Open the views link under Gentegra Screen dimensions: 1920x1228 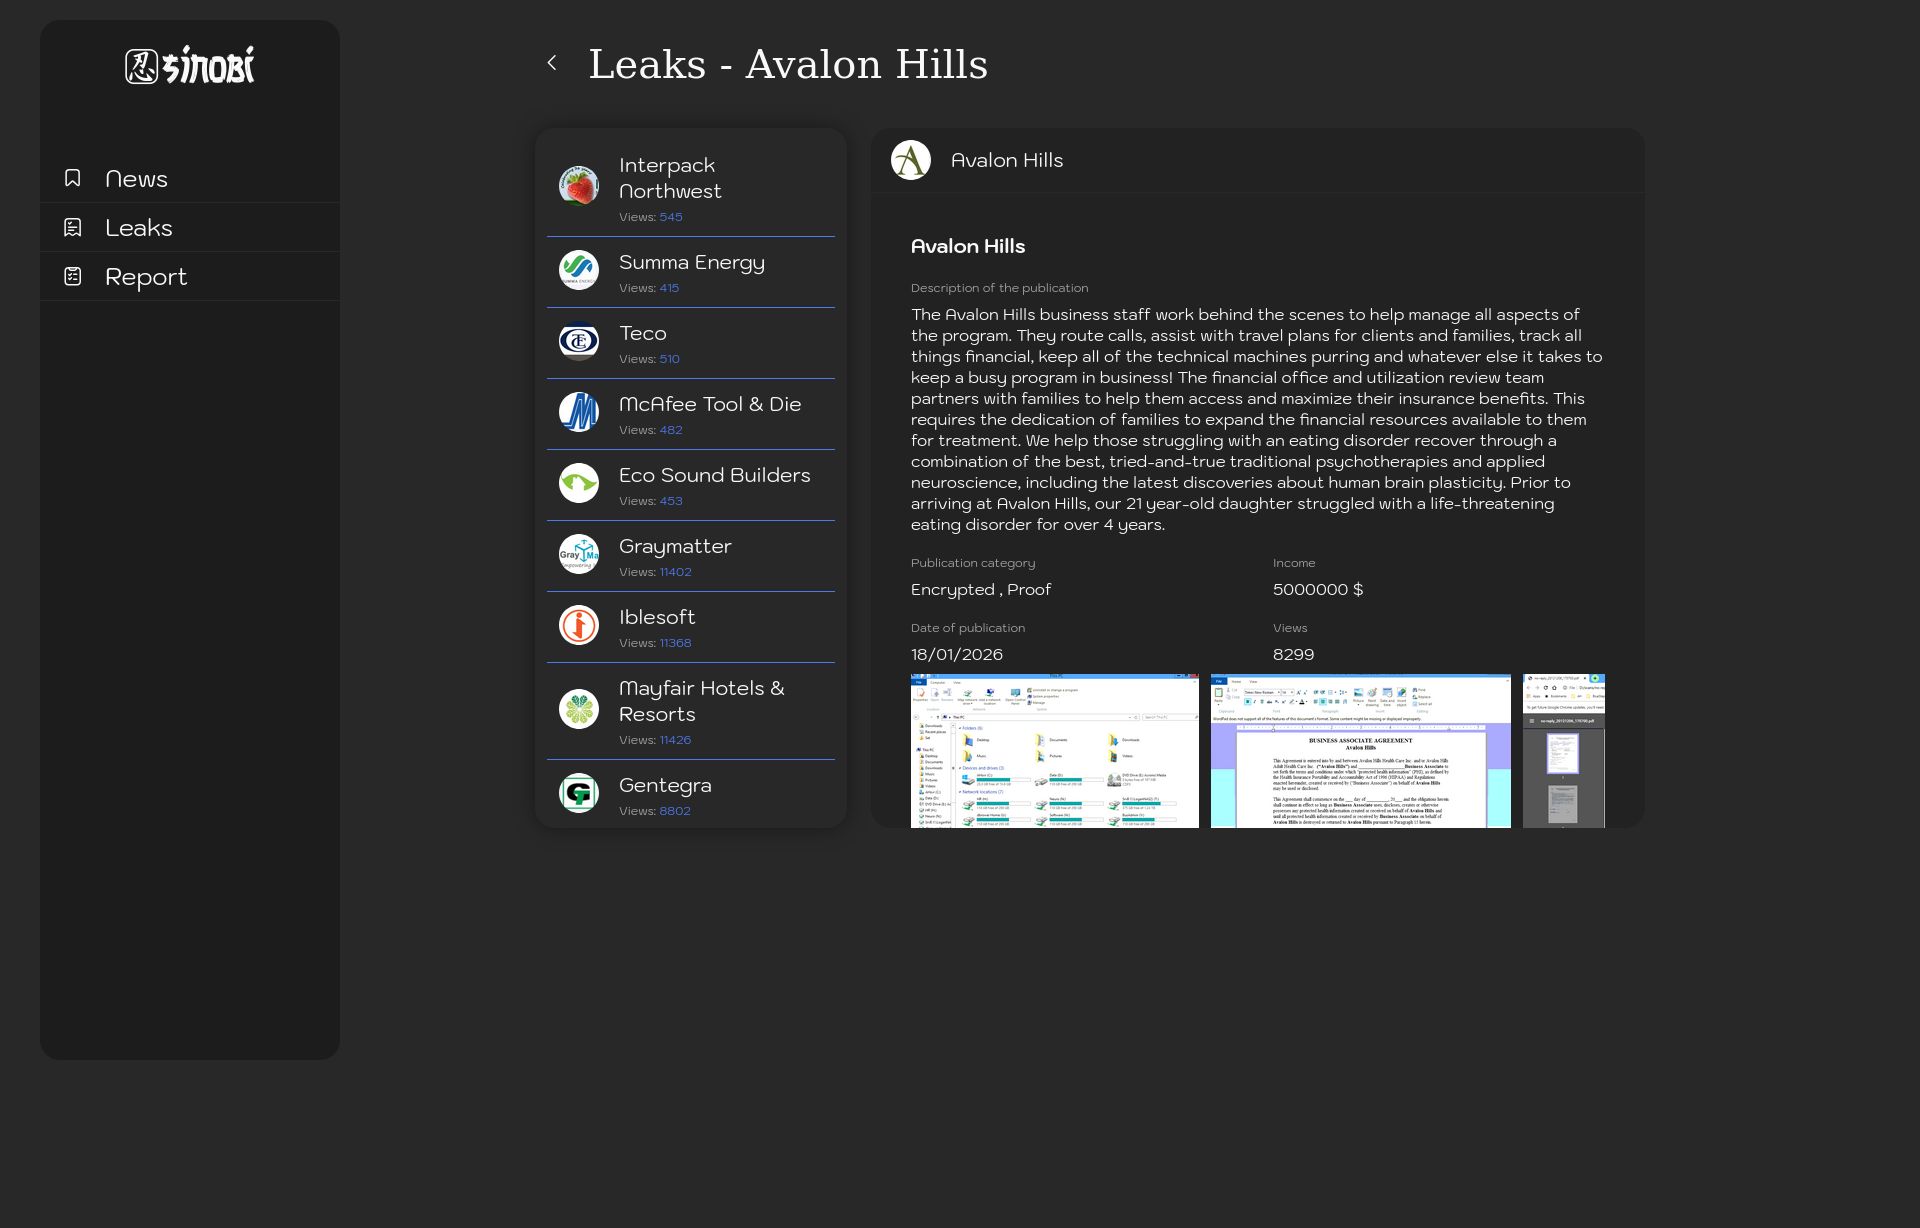coord(674,811)
